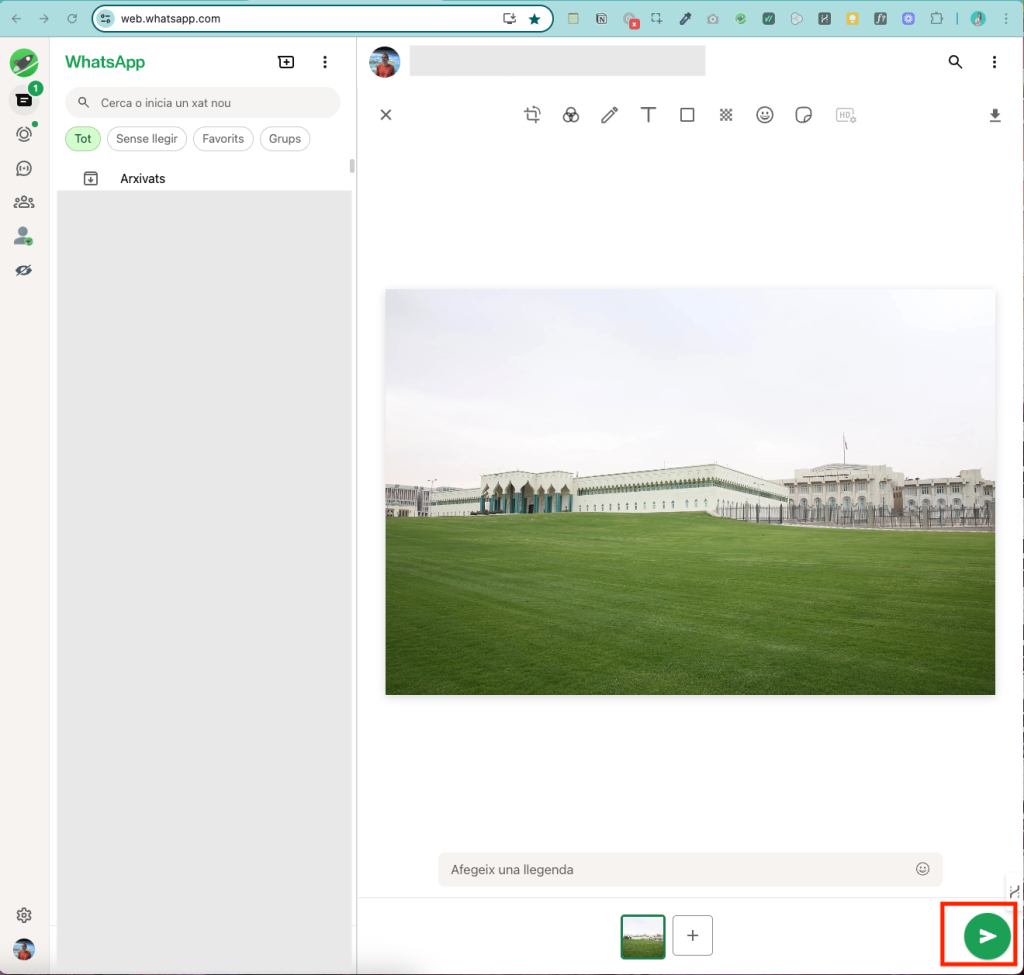Add text with the T tool

(648, 115)
